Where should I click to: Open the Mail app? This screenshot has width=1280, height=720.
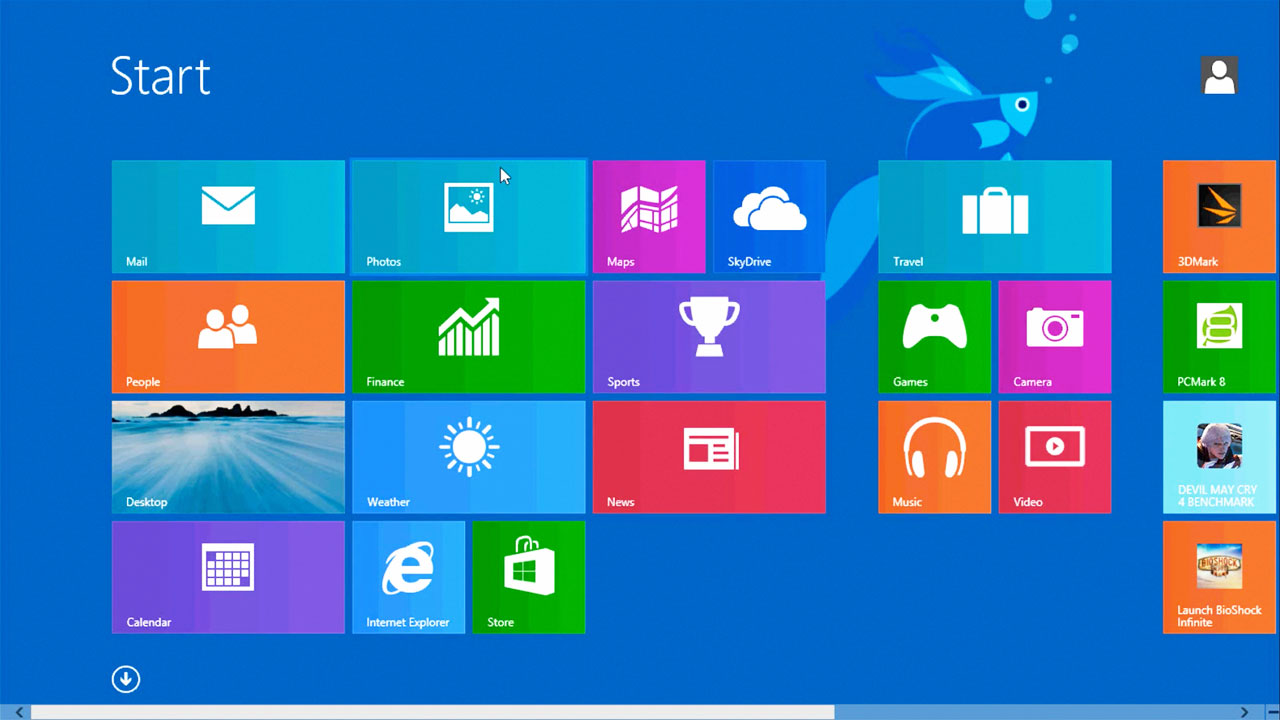[228, 216]
